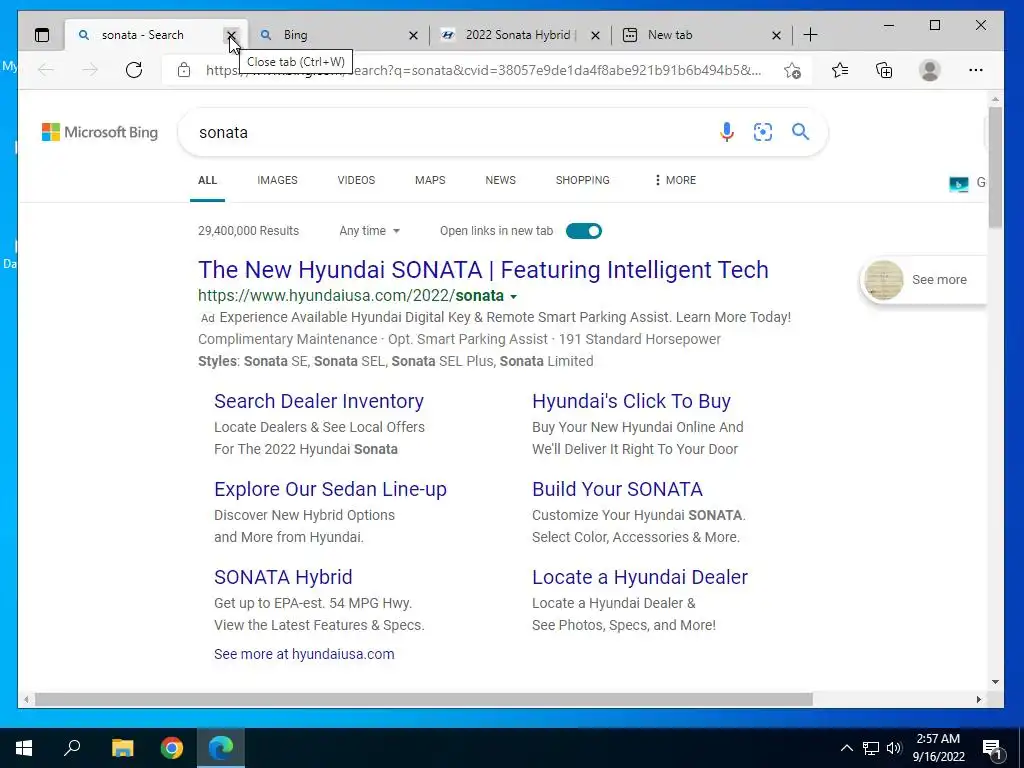Click the 'See more' side card
Image resolution: width=1024 pixels, height=768 pixels.
tap(923, 280)
